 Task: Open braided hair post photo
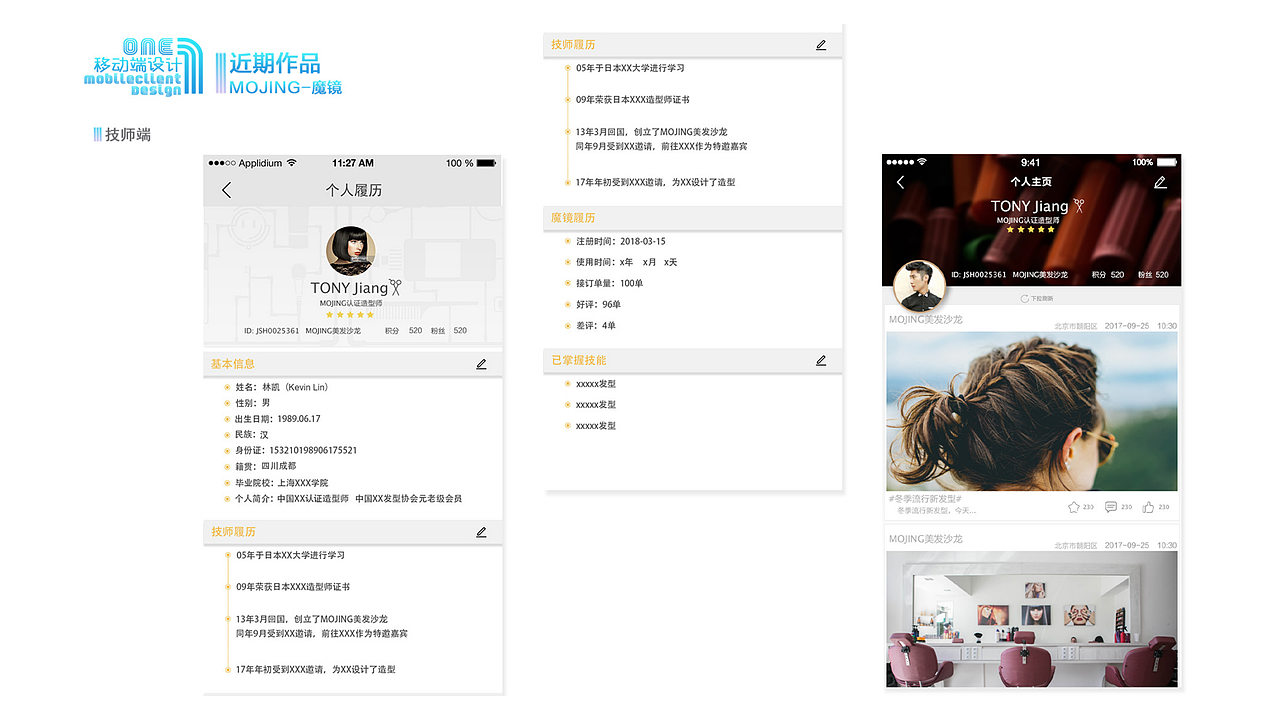tap(1032, 411)
